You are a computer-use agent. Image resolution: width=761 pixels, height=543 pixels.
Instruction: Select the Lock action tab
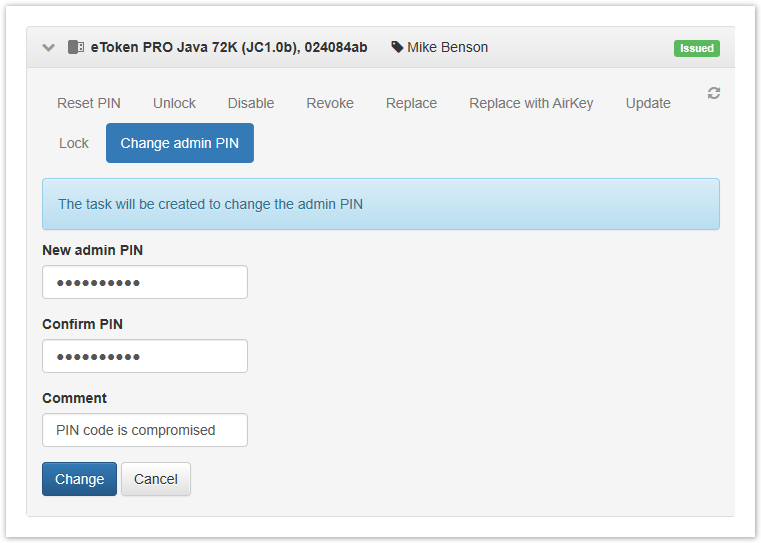[74, 143]
